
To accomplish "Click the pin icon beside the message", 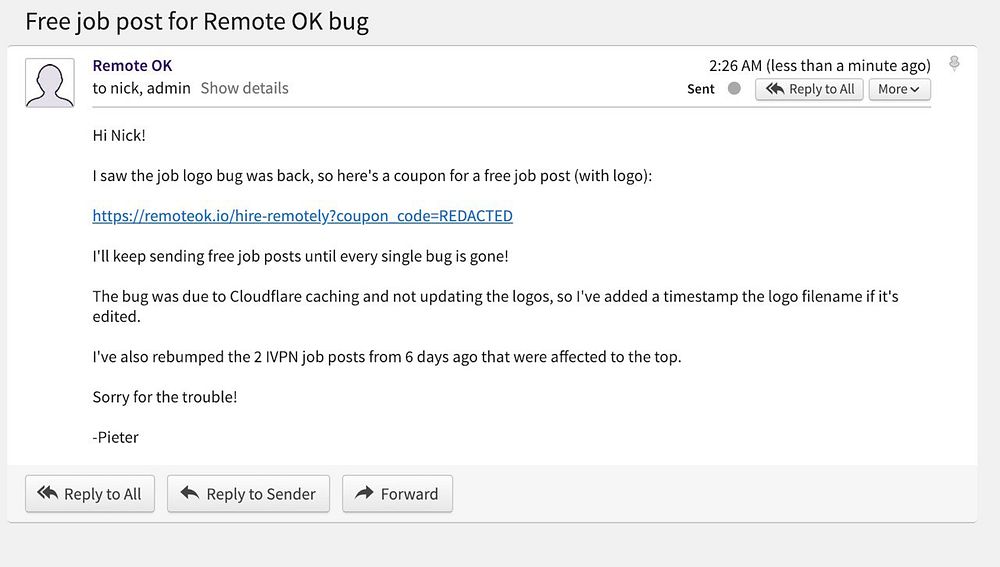I will click(x=954, y=64).
